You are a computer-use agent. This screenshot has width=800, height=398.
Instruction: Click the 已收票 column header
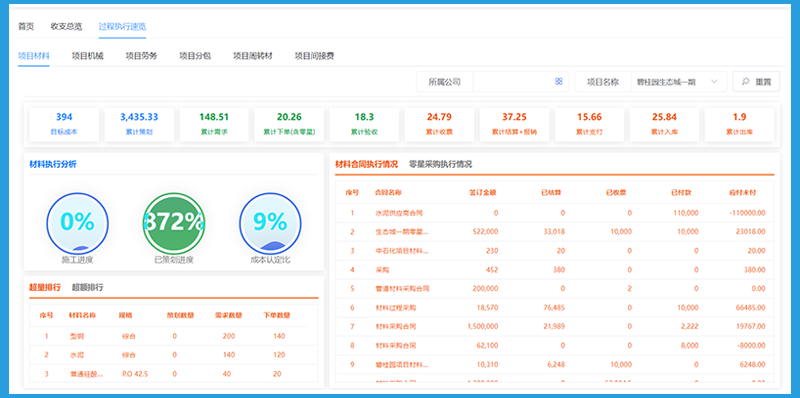[616, 193]
